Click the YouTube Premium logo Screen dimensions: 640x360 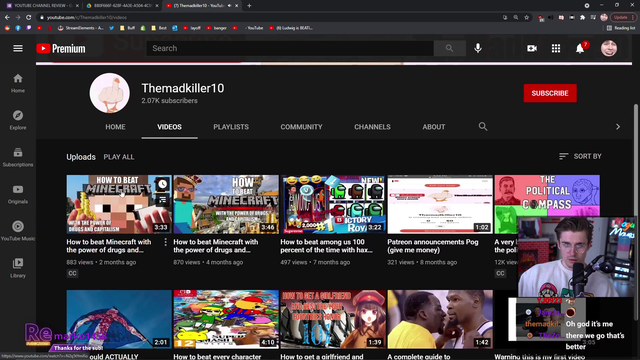[x=61, y=49]
